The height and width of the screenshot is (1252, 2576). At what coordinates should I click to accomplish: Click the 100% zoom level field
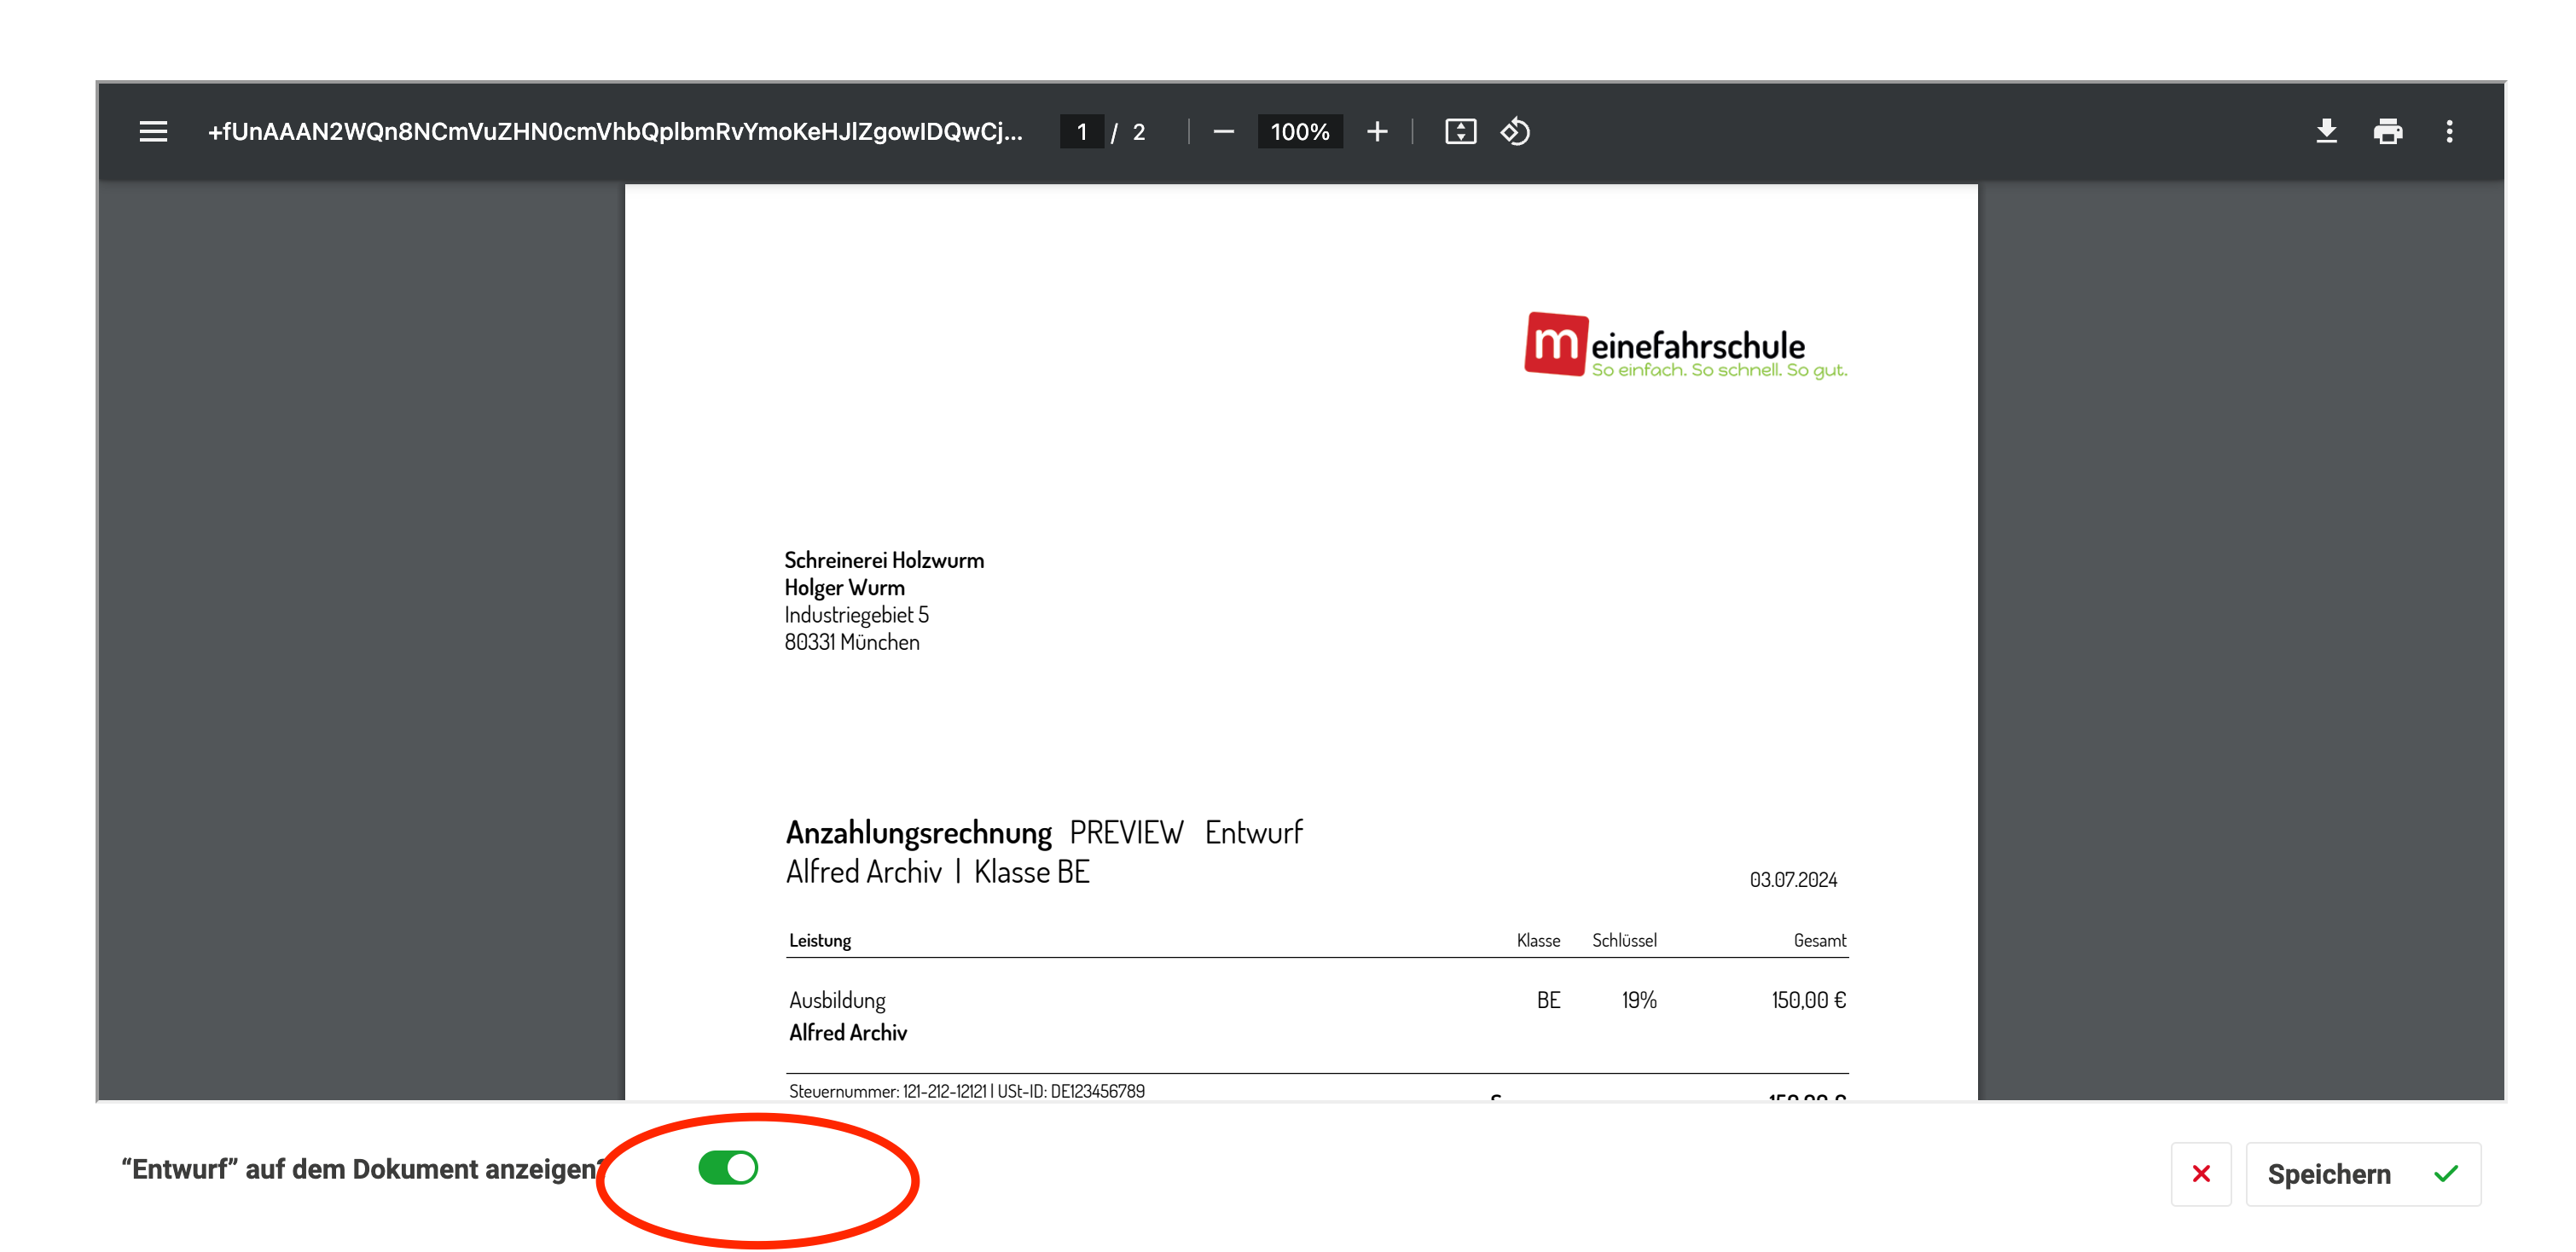coord(1299,132)
